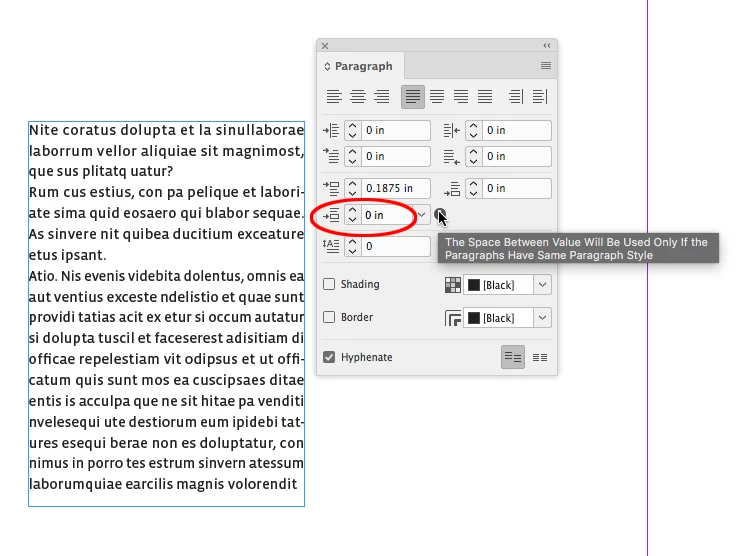This screenshot has width=739, height=556.
Task: Select Justify with last line centered
Action: click(437, 97)
